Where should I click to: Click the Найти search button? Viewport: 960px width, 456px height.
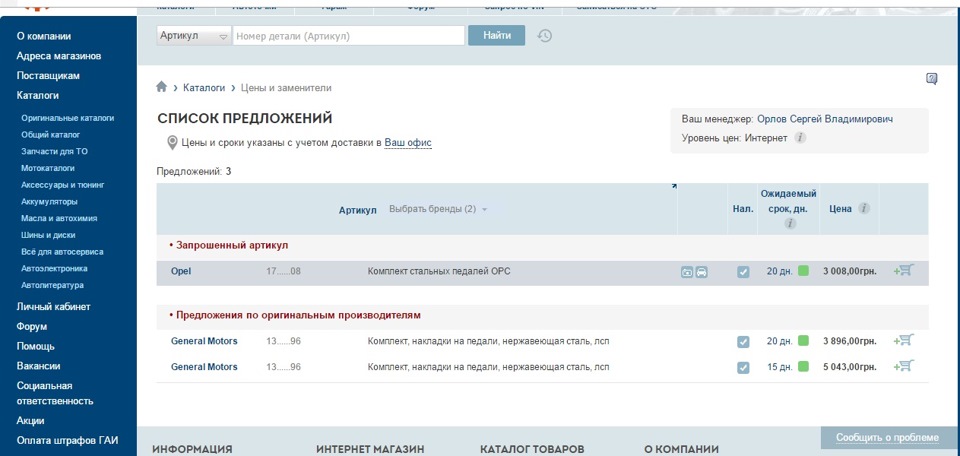[497, 36]
